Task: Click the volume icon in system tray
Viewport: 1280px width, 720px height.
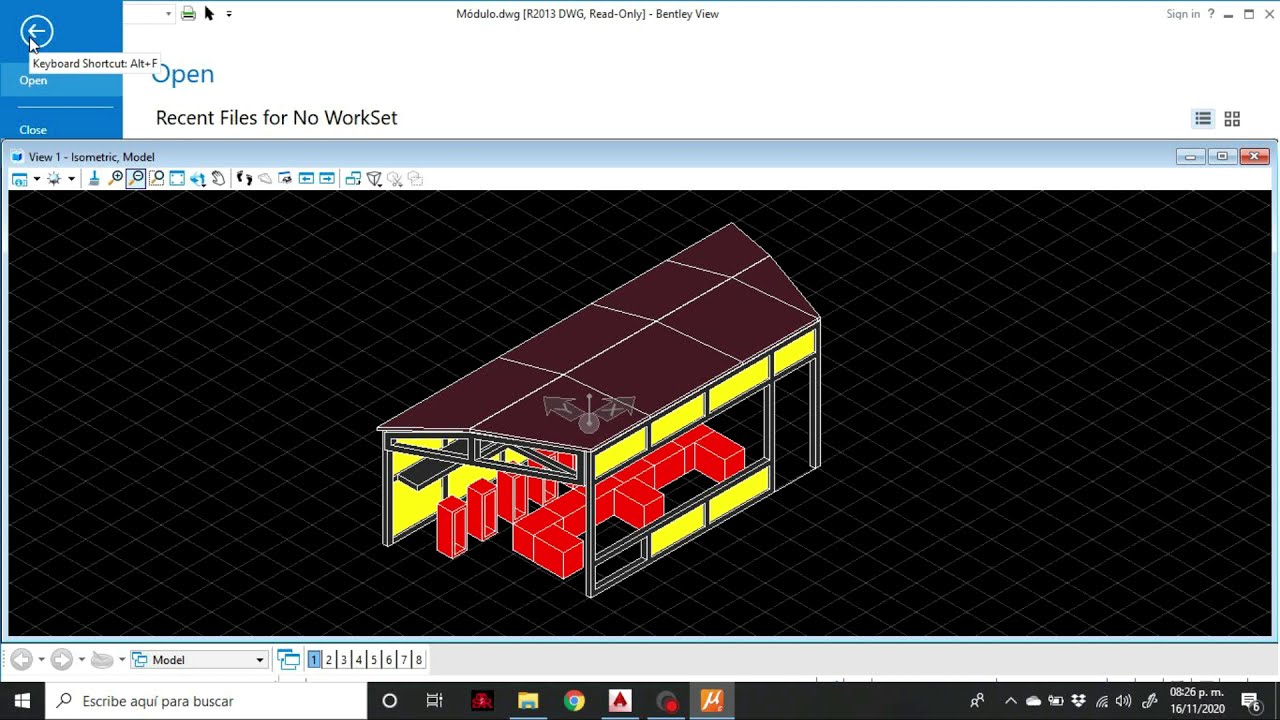Action: click(1123, 701)
